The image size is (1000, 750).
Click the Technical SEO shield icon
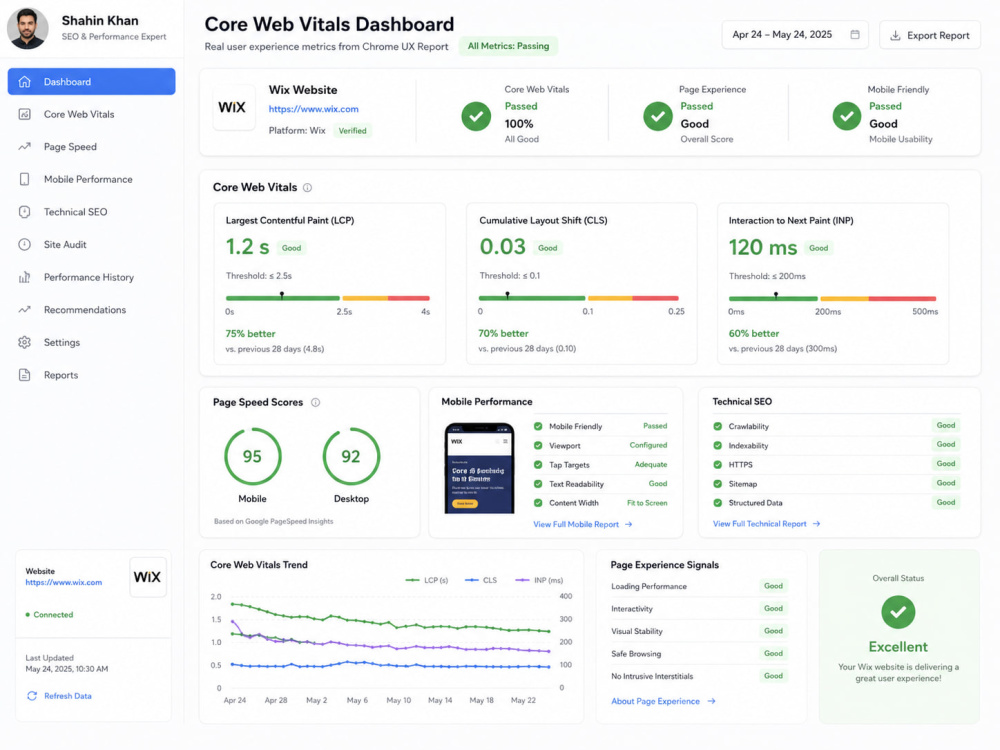(24, 212)
